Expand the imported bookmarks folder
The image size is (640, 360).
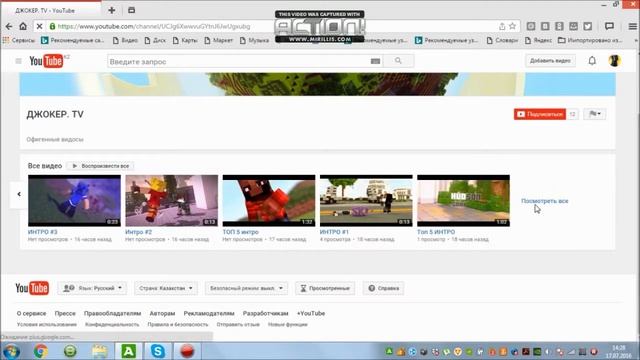(590, 40)
